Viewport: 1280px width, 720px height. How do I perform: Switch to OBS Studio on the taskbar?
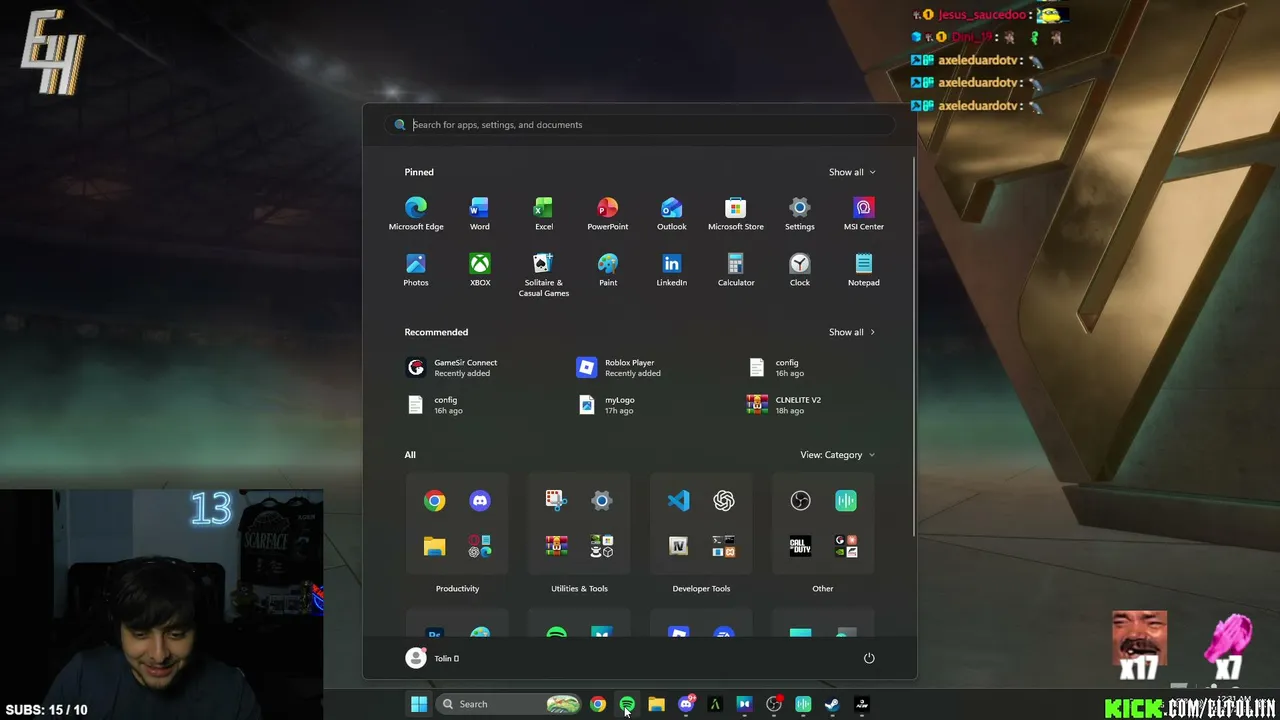coord(774,704)
